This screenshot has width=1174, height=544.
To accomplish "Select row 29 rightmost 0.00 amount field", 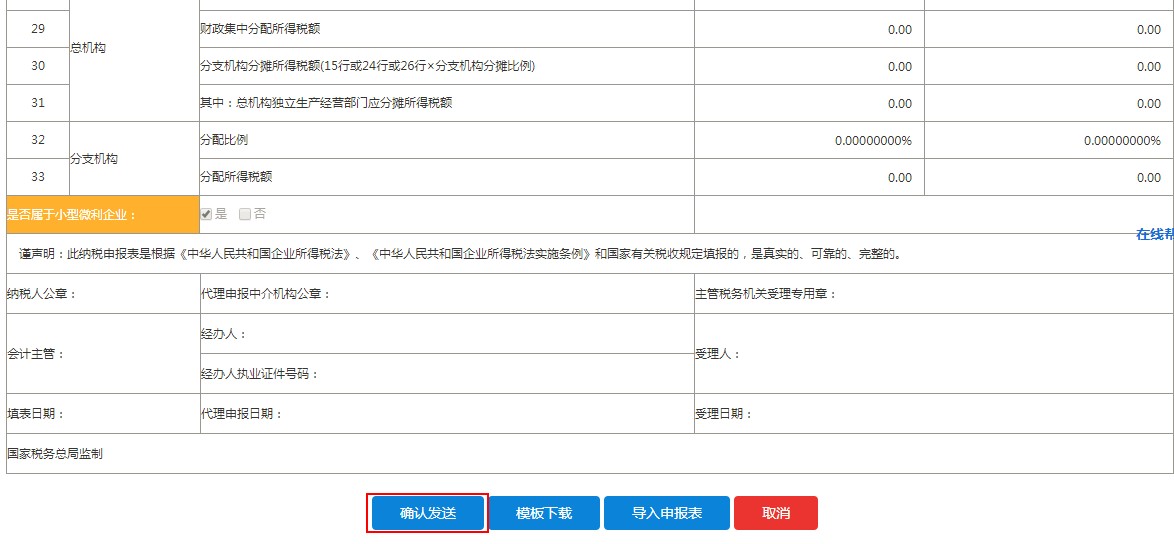I will click(x=1048, y=30).
